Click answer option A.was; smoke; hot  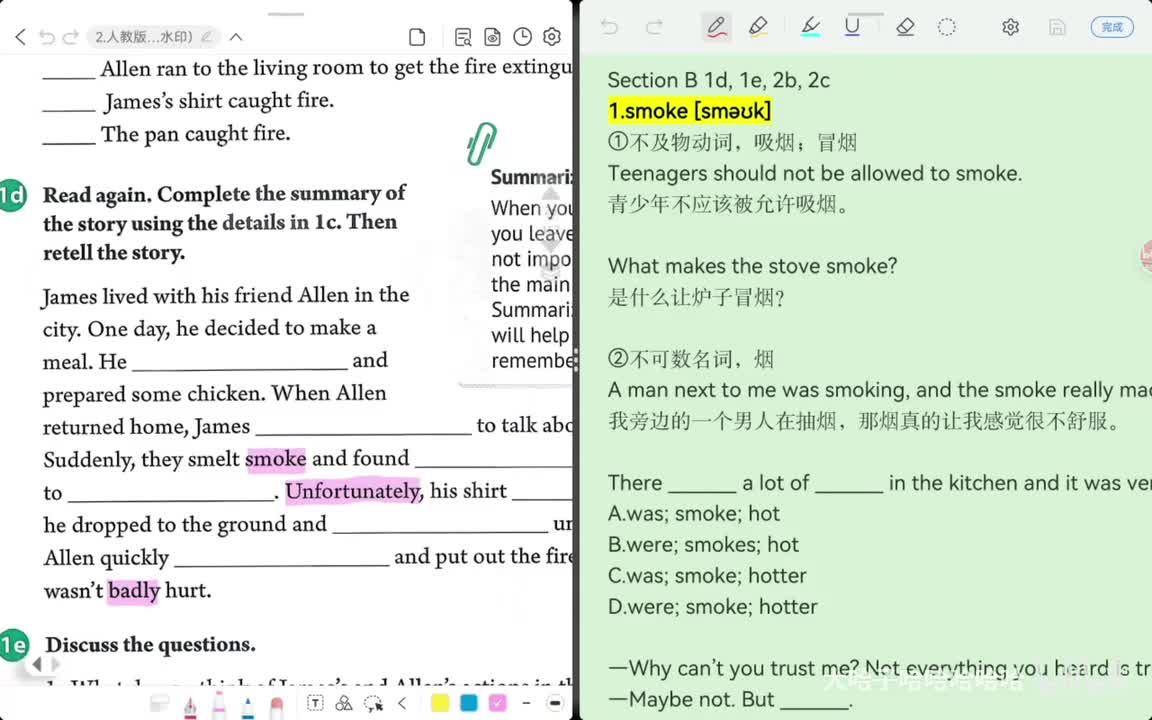coord(694,514)
